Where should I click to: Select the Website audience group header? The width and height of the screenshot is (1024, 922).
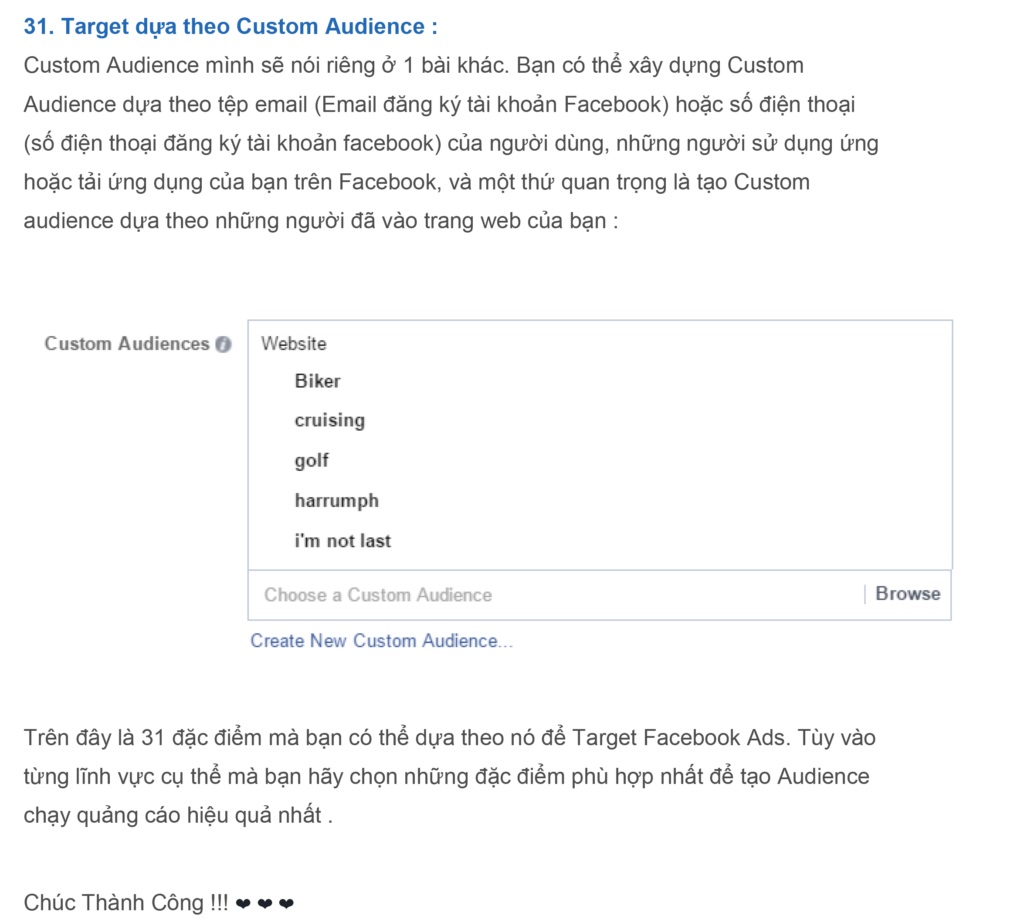point(293,343)
